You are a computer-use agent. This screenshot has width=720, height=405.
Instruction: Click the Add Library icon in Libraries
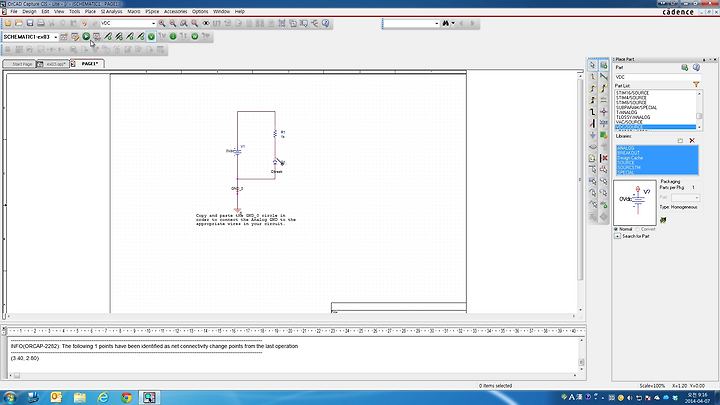coord(680,141)
